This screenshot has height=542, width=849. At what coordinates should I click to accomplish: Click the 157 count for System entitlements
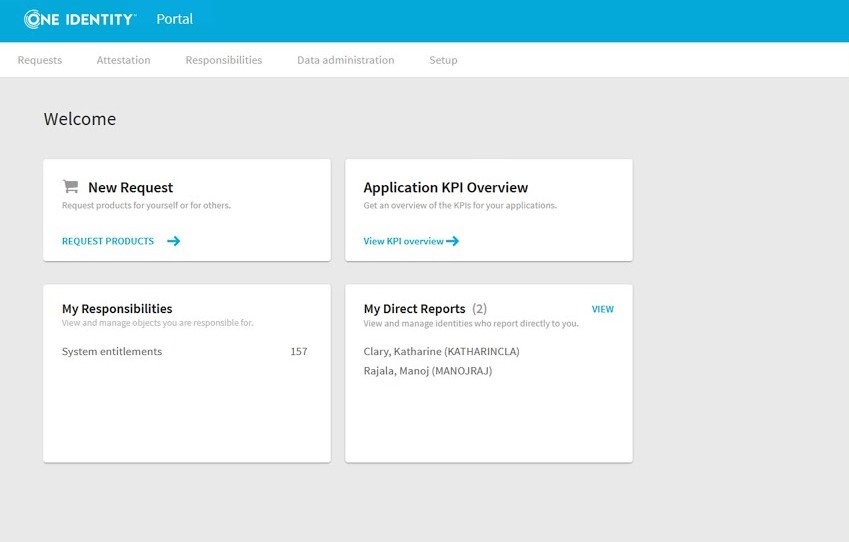pyautogui.click(x=299, y=351)
